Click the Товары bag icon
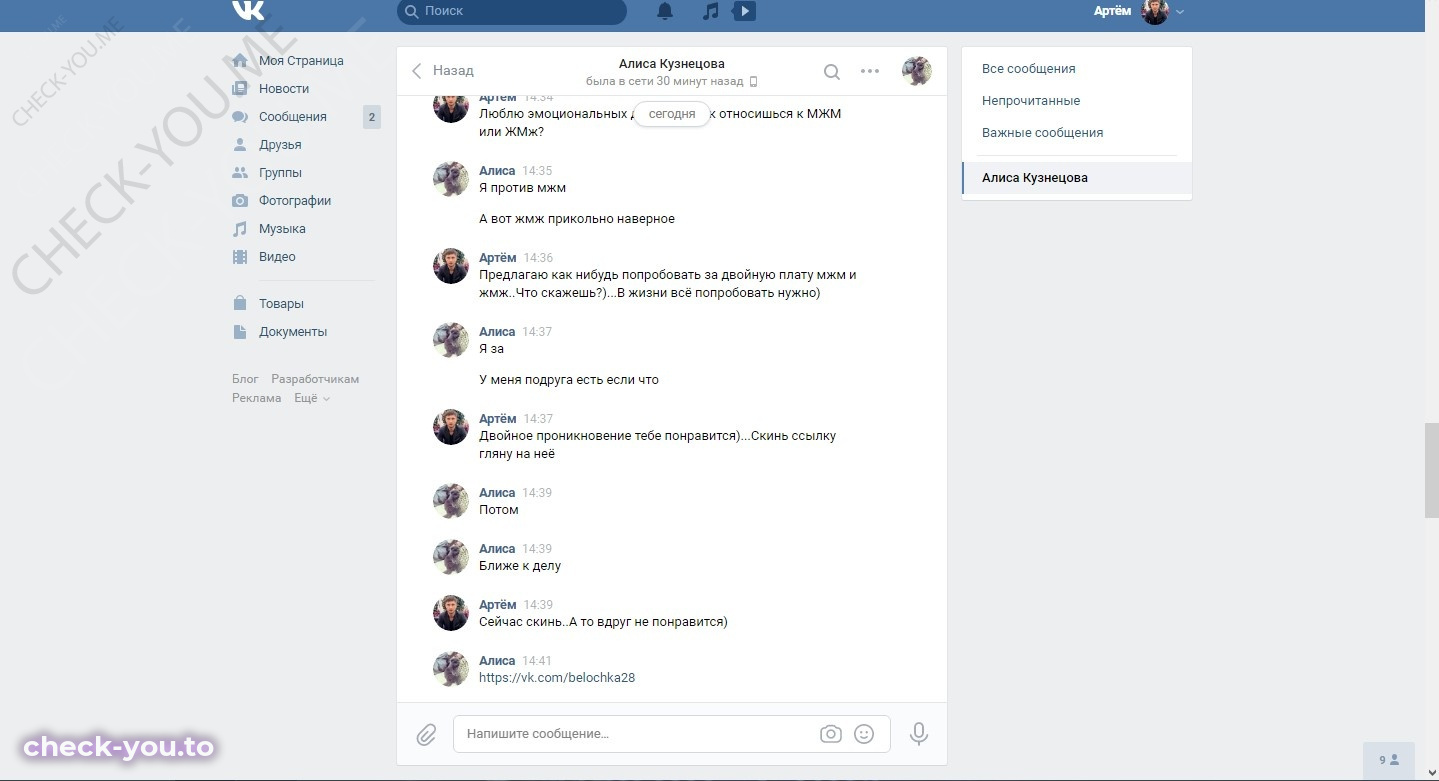 (240, 303)
